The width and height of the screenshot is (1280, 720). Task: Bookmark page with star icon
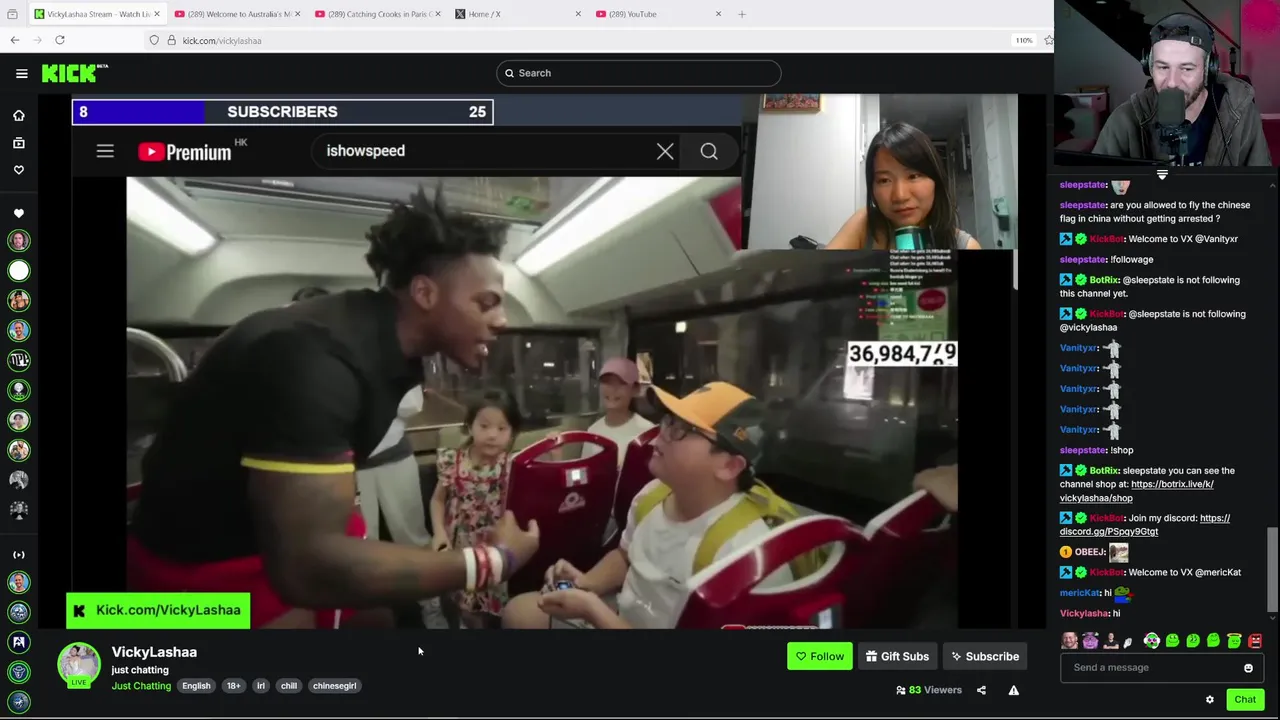1048,40
